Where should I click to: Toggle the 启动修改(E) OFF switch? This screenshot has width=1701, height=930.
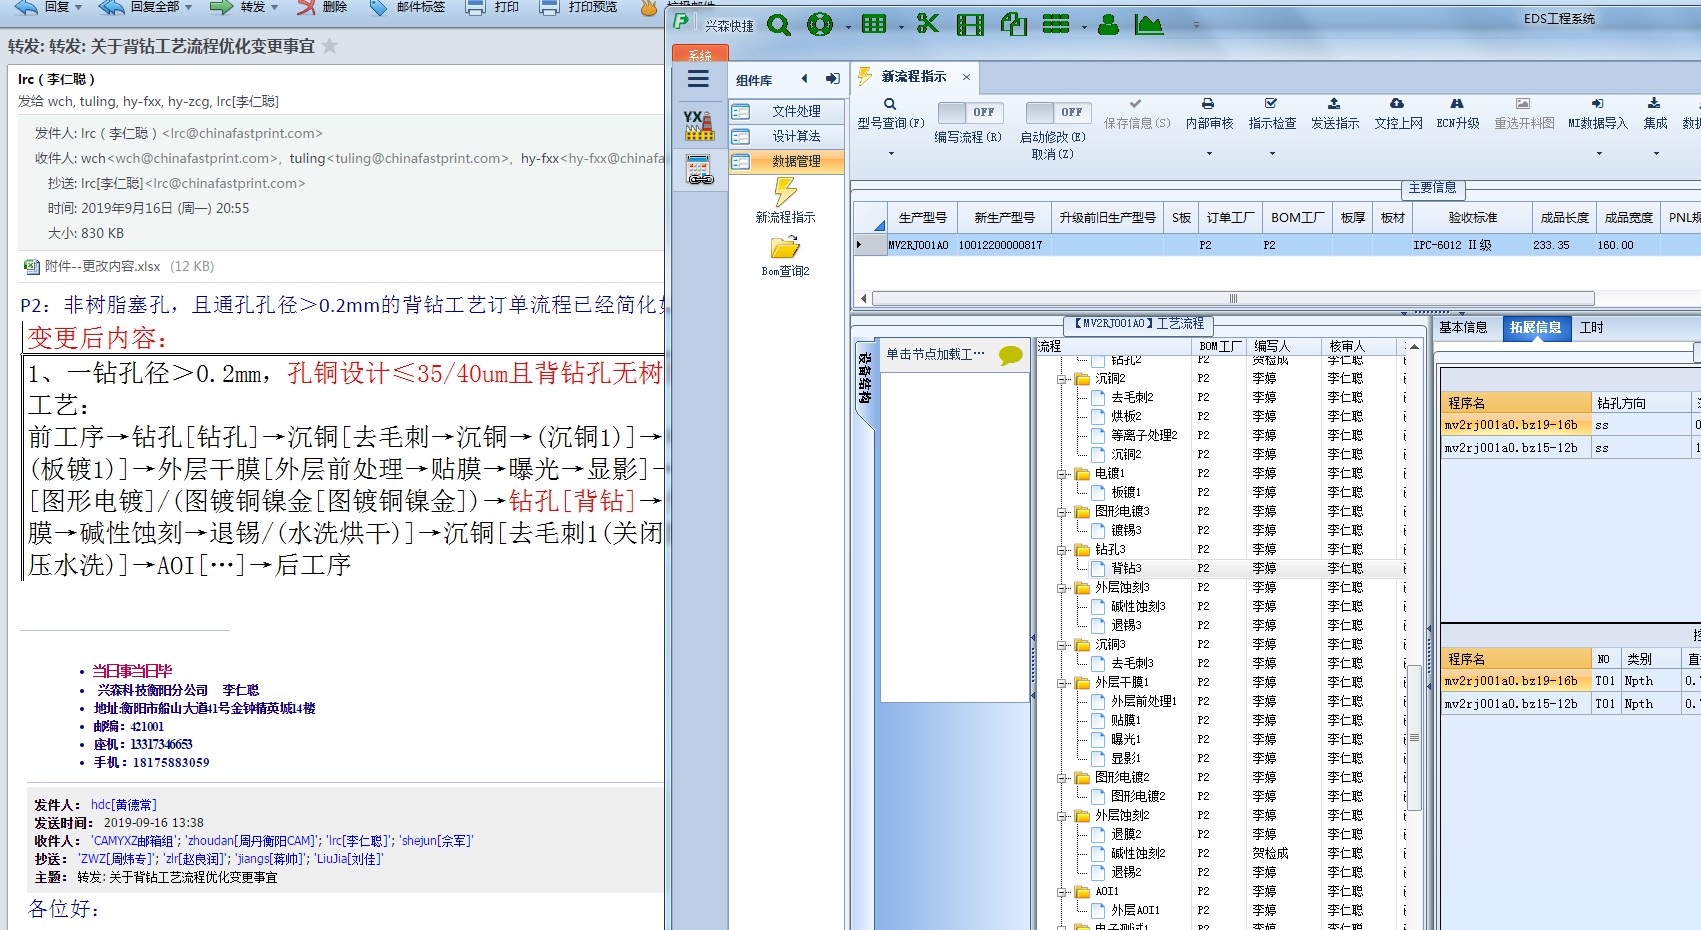pyautogui.click(x=1058, y=112)
